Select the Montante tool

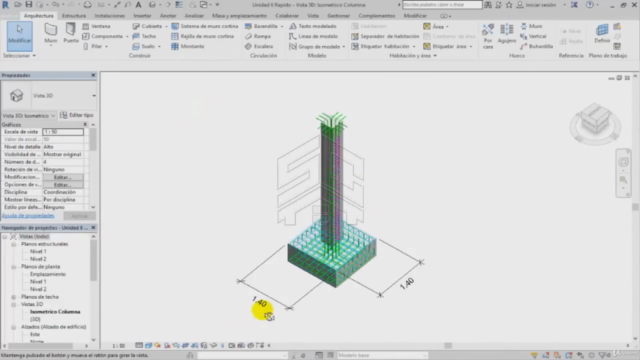[188, 47]
